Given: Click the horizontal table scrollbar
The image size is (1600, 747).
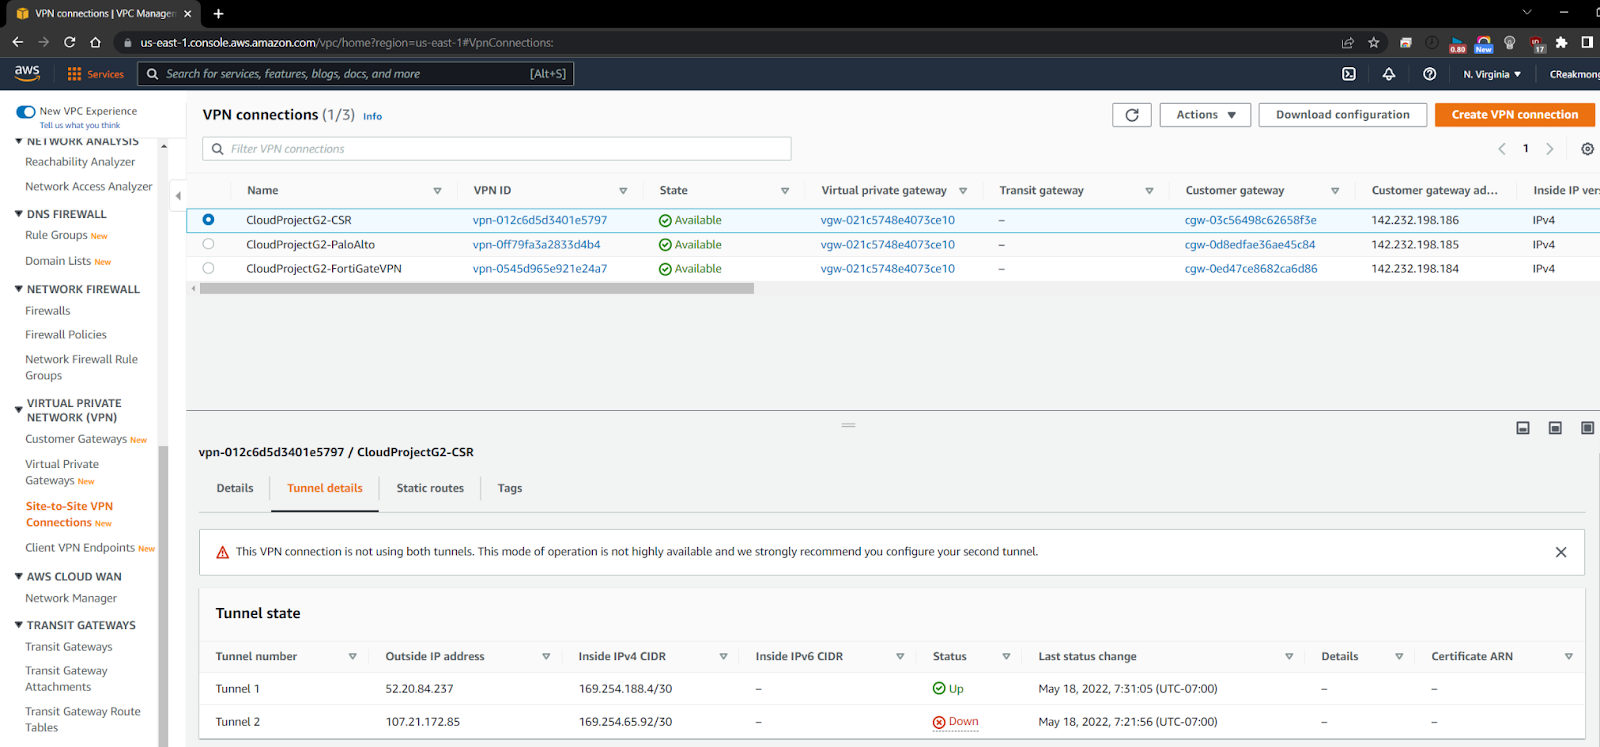Looking at the screenshot, I should click(477, 288).
